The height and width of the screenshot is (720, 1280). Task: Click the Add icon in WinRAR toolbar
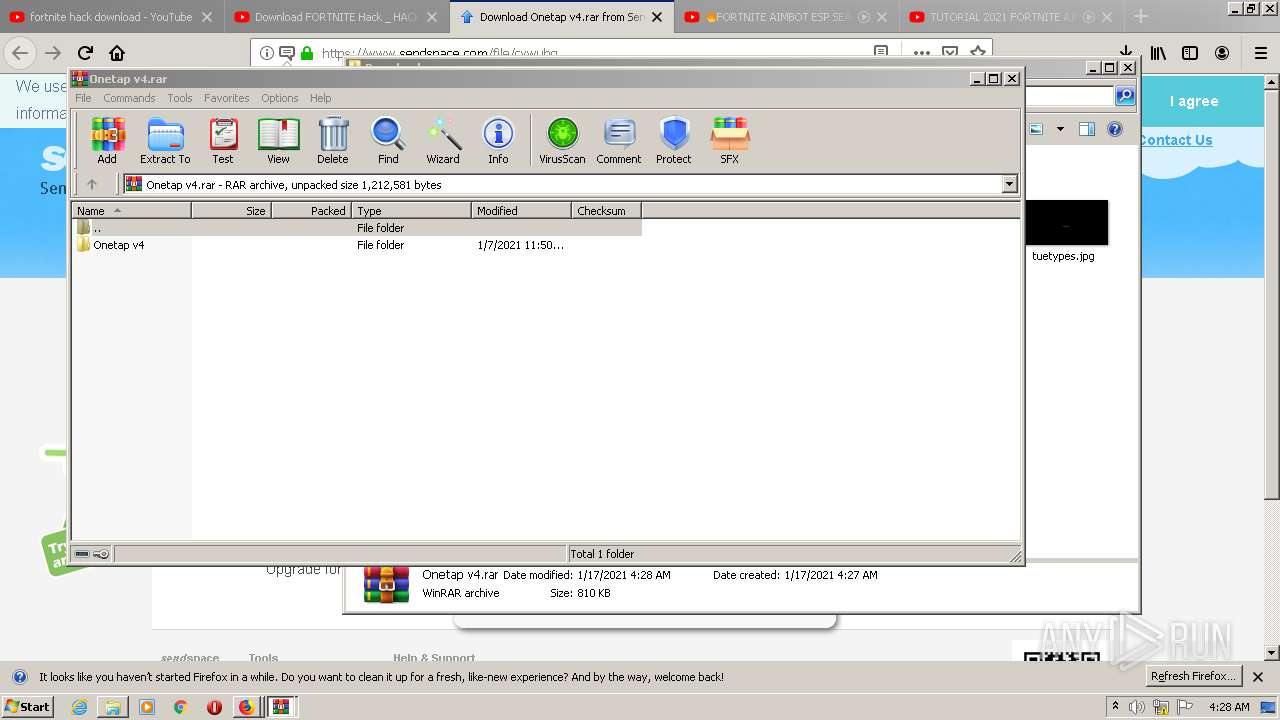[107, 140]
